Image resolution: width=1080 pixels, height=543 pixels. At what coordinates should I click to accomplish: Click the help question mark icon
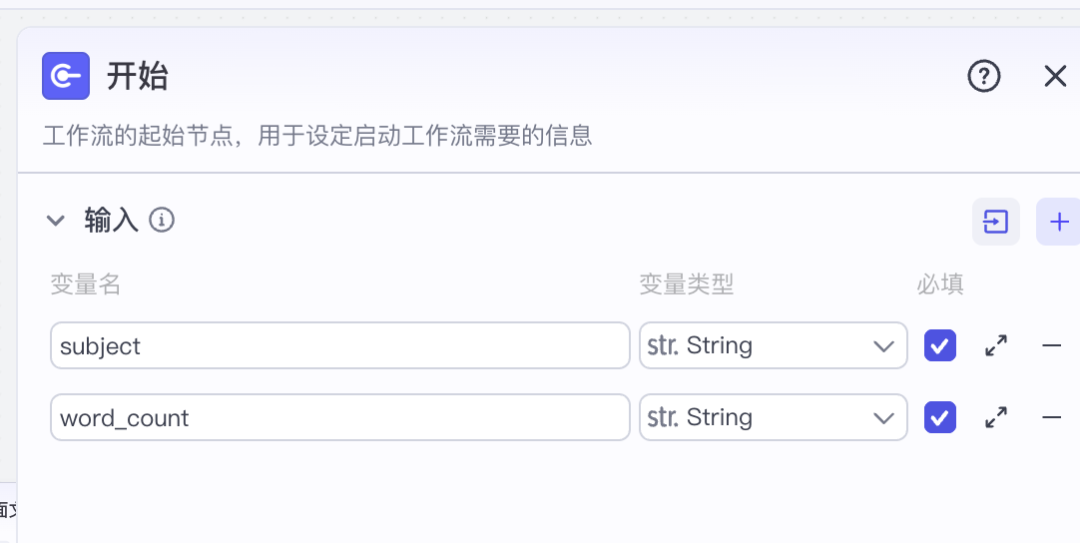pos(984,76)
